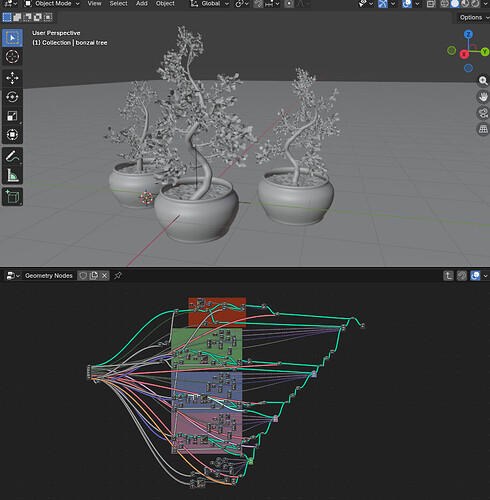Click the viewport zoom magnifier icon

click(483, 81)
